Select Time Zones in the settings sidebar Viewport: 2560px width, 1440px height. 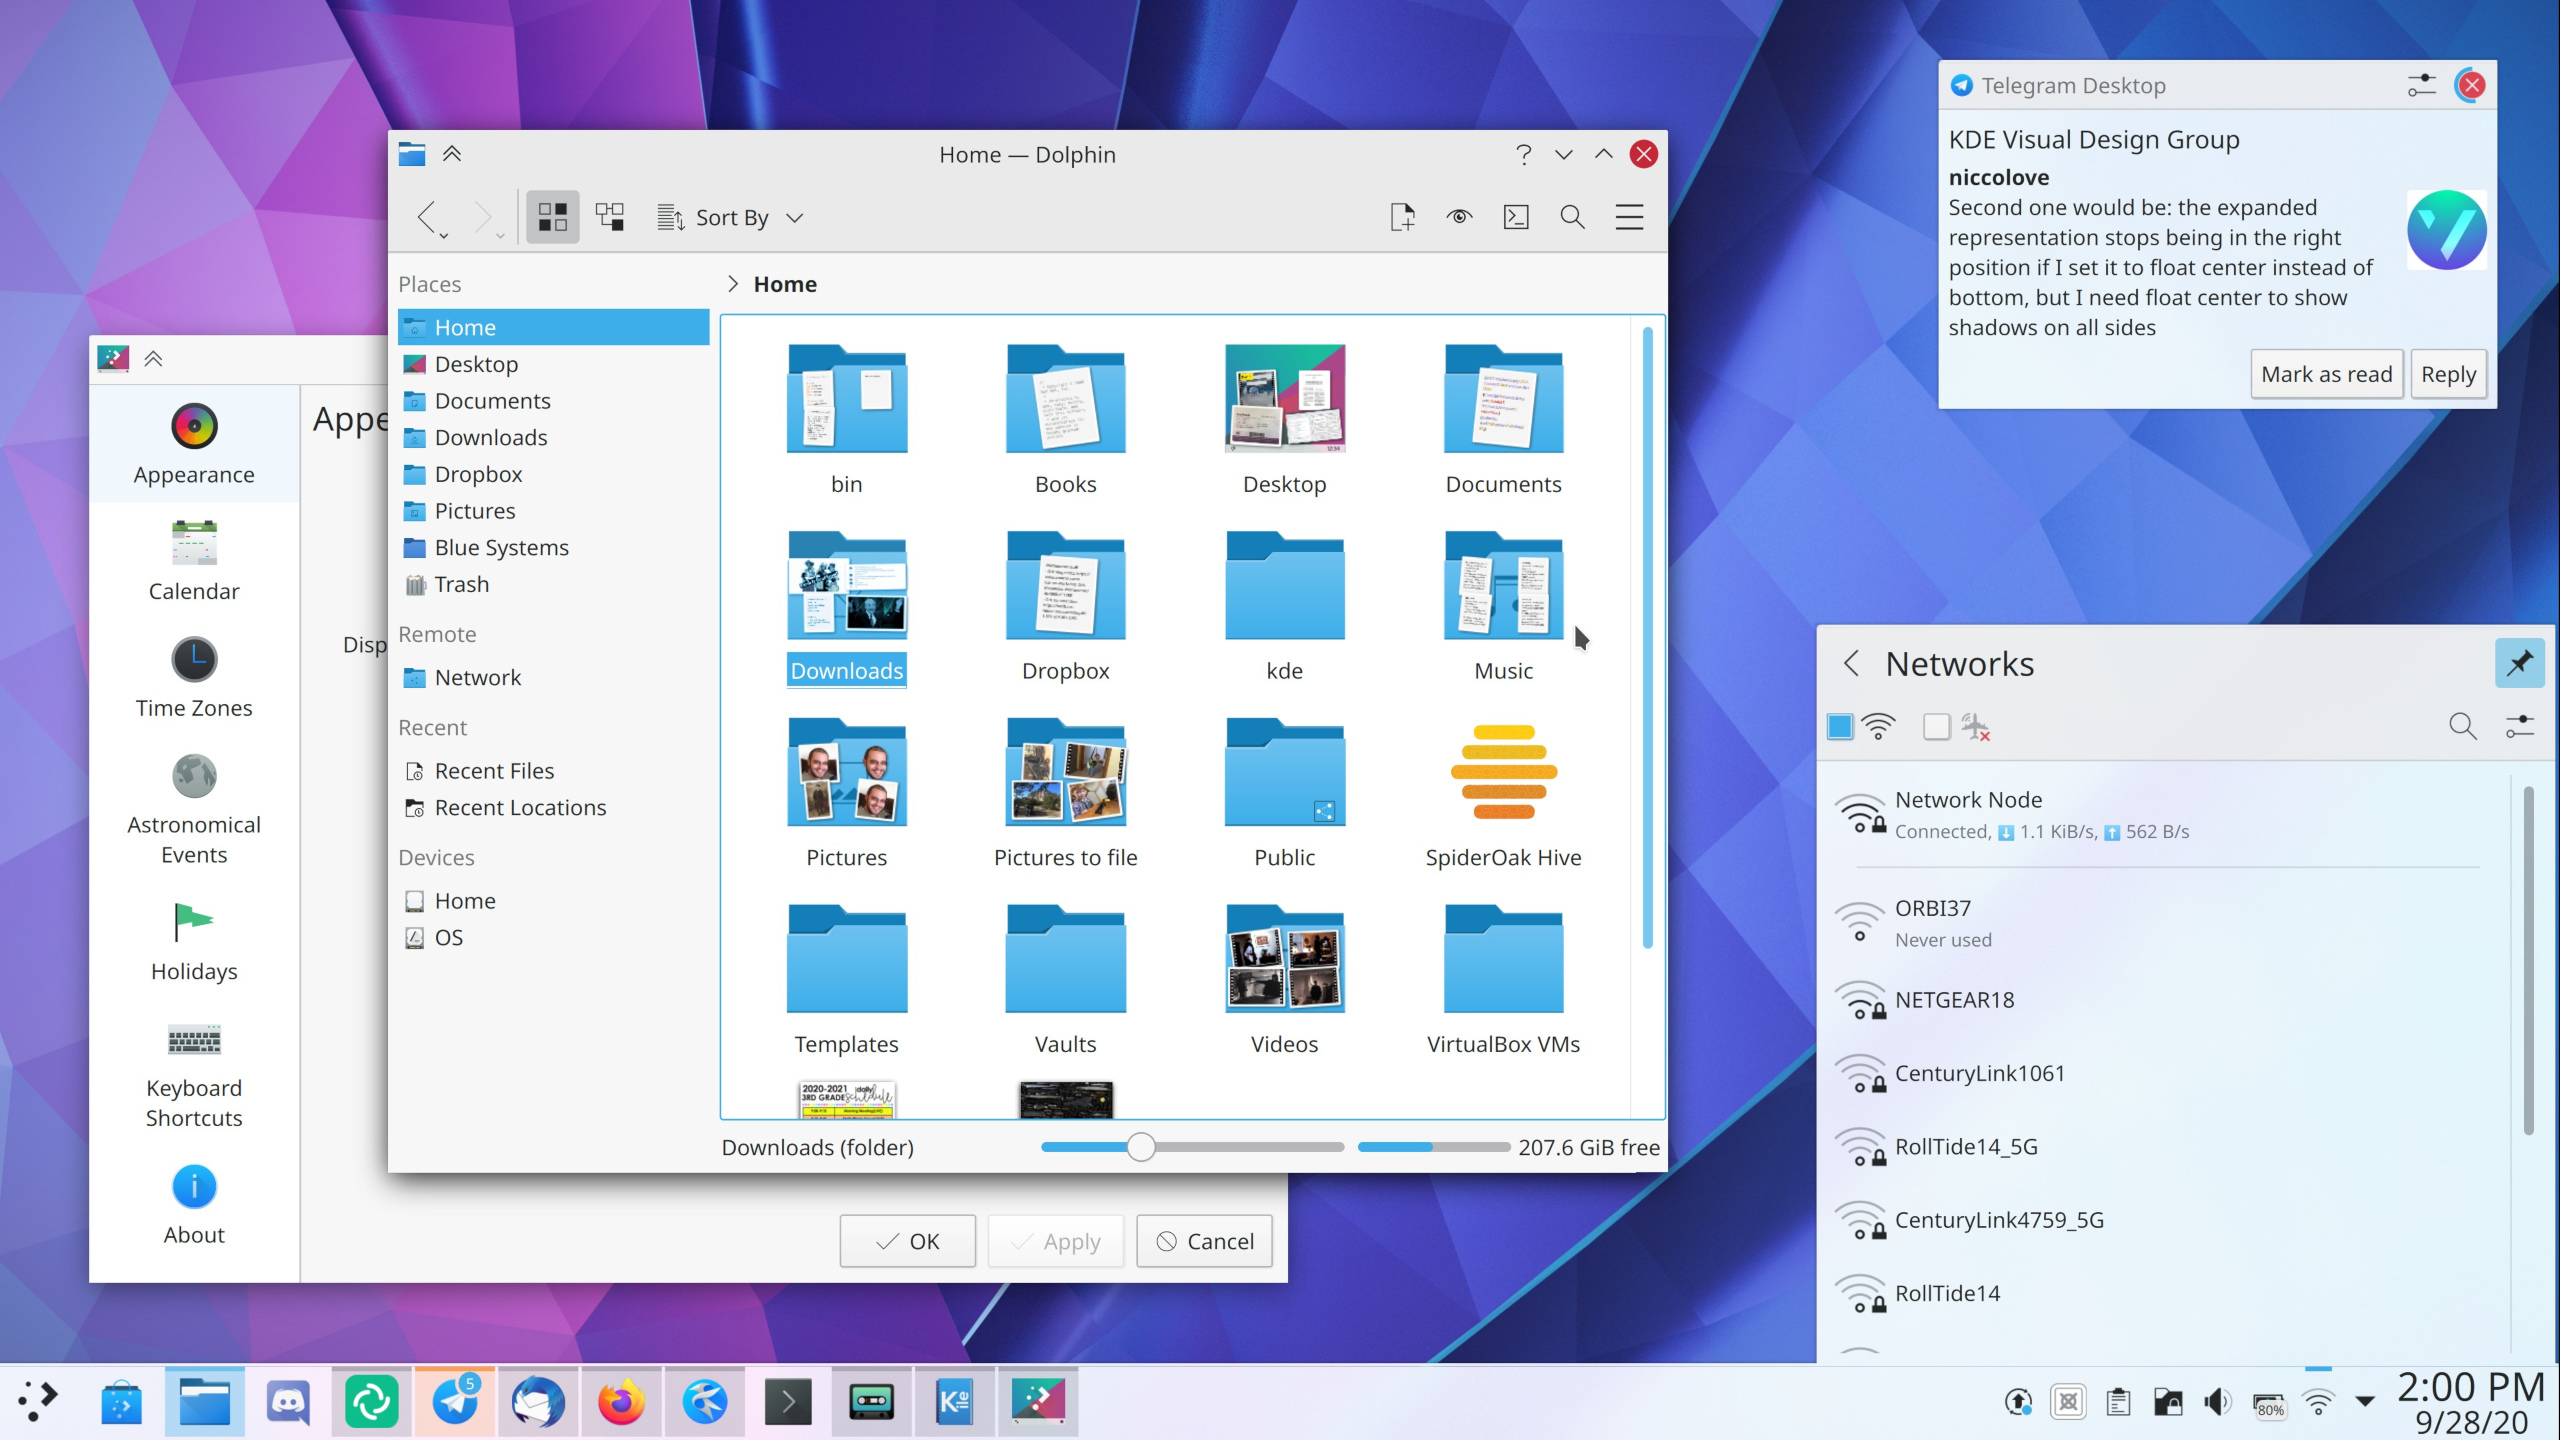click(194, 680)
